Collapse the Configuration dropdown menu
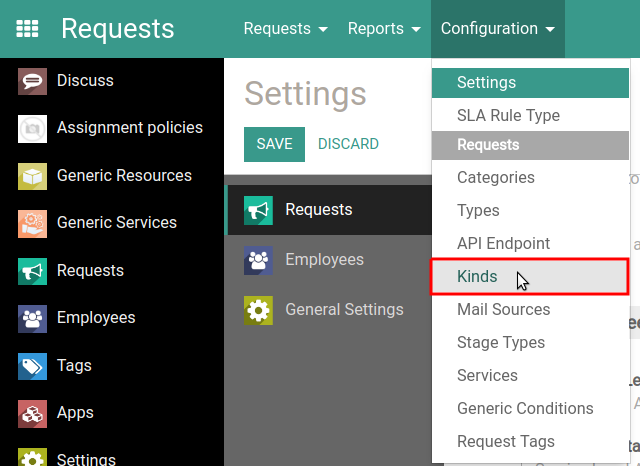 (x=498, y=29)
